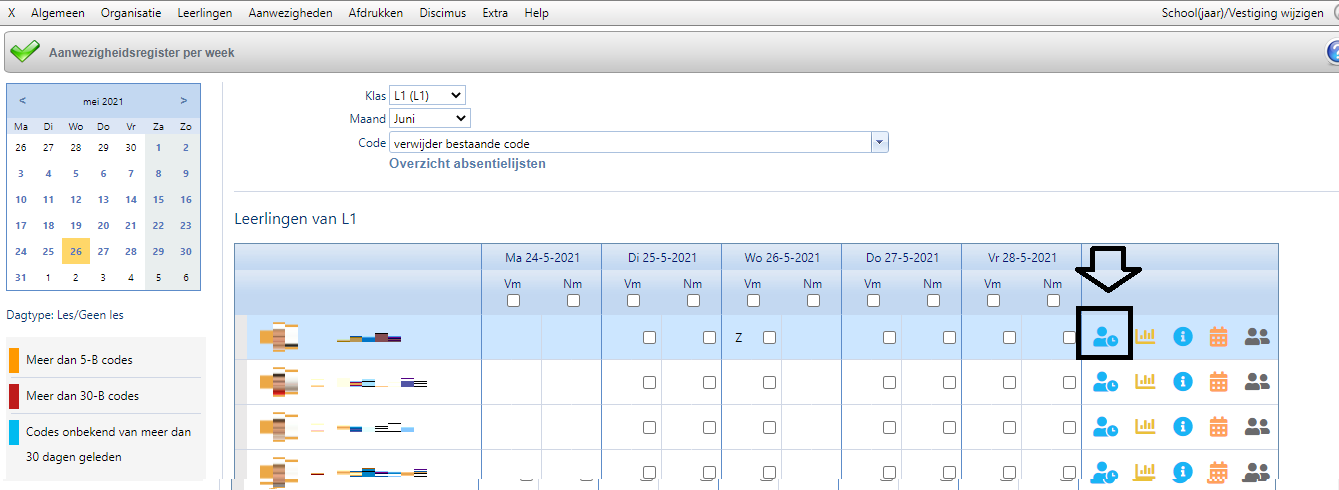The height and width of the screenshot is (490, 1339).
Task: Click the yellow bar chart icon in third row
Action: pos(1144,427)
